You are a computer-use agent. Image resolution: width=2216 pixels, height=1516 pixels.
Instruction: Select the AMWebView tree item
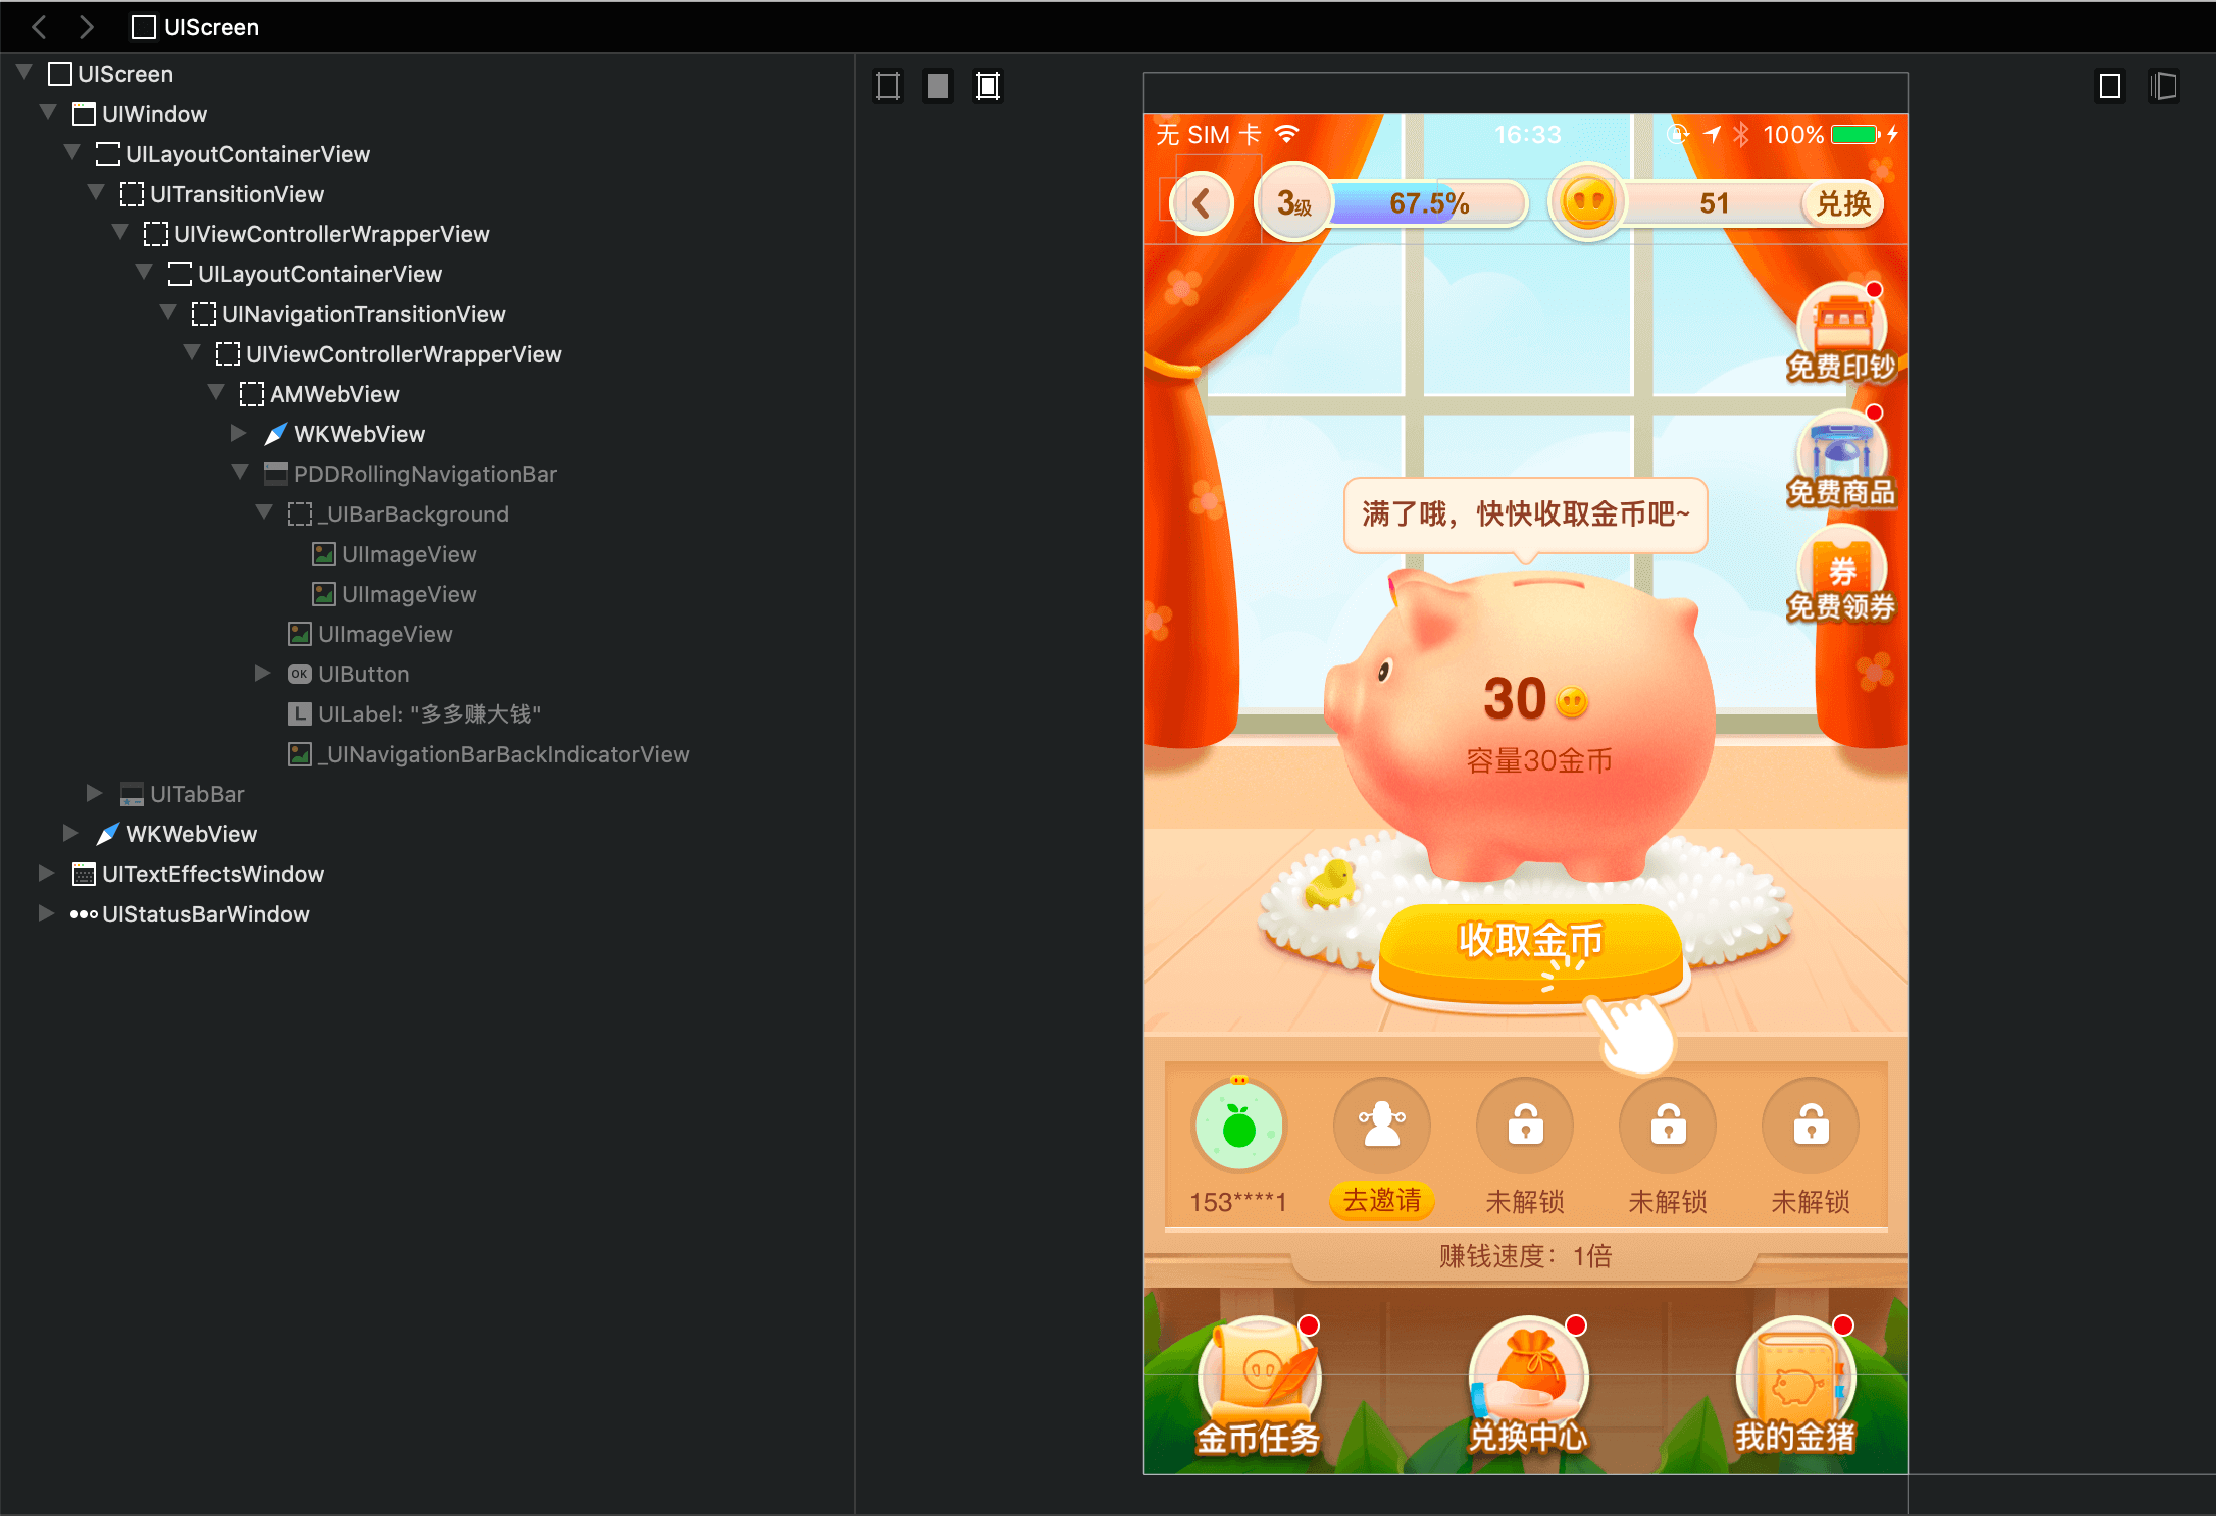coord(334,394)
